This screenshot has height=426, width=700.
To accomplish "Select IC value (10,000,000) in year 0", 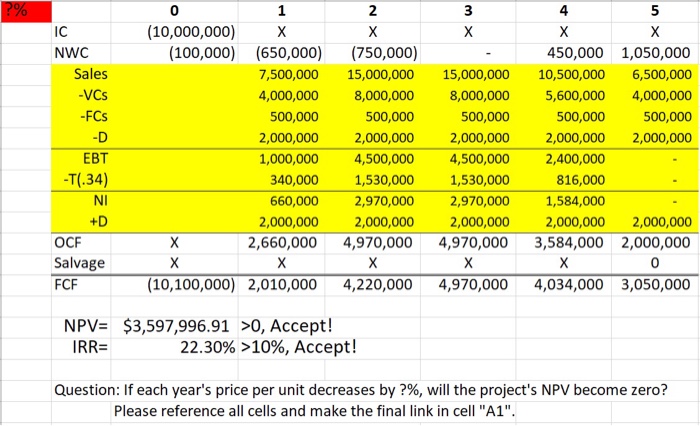I will (191, 32).
